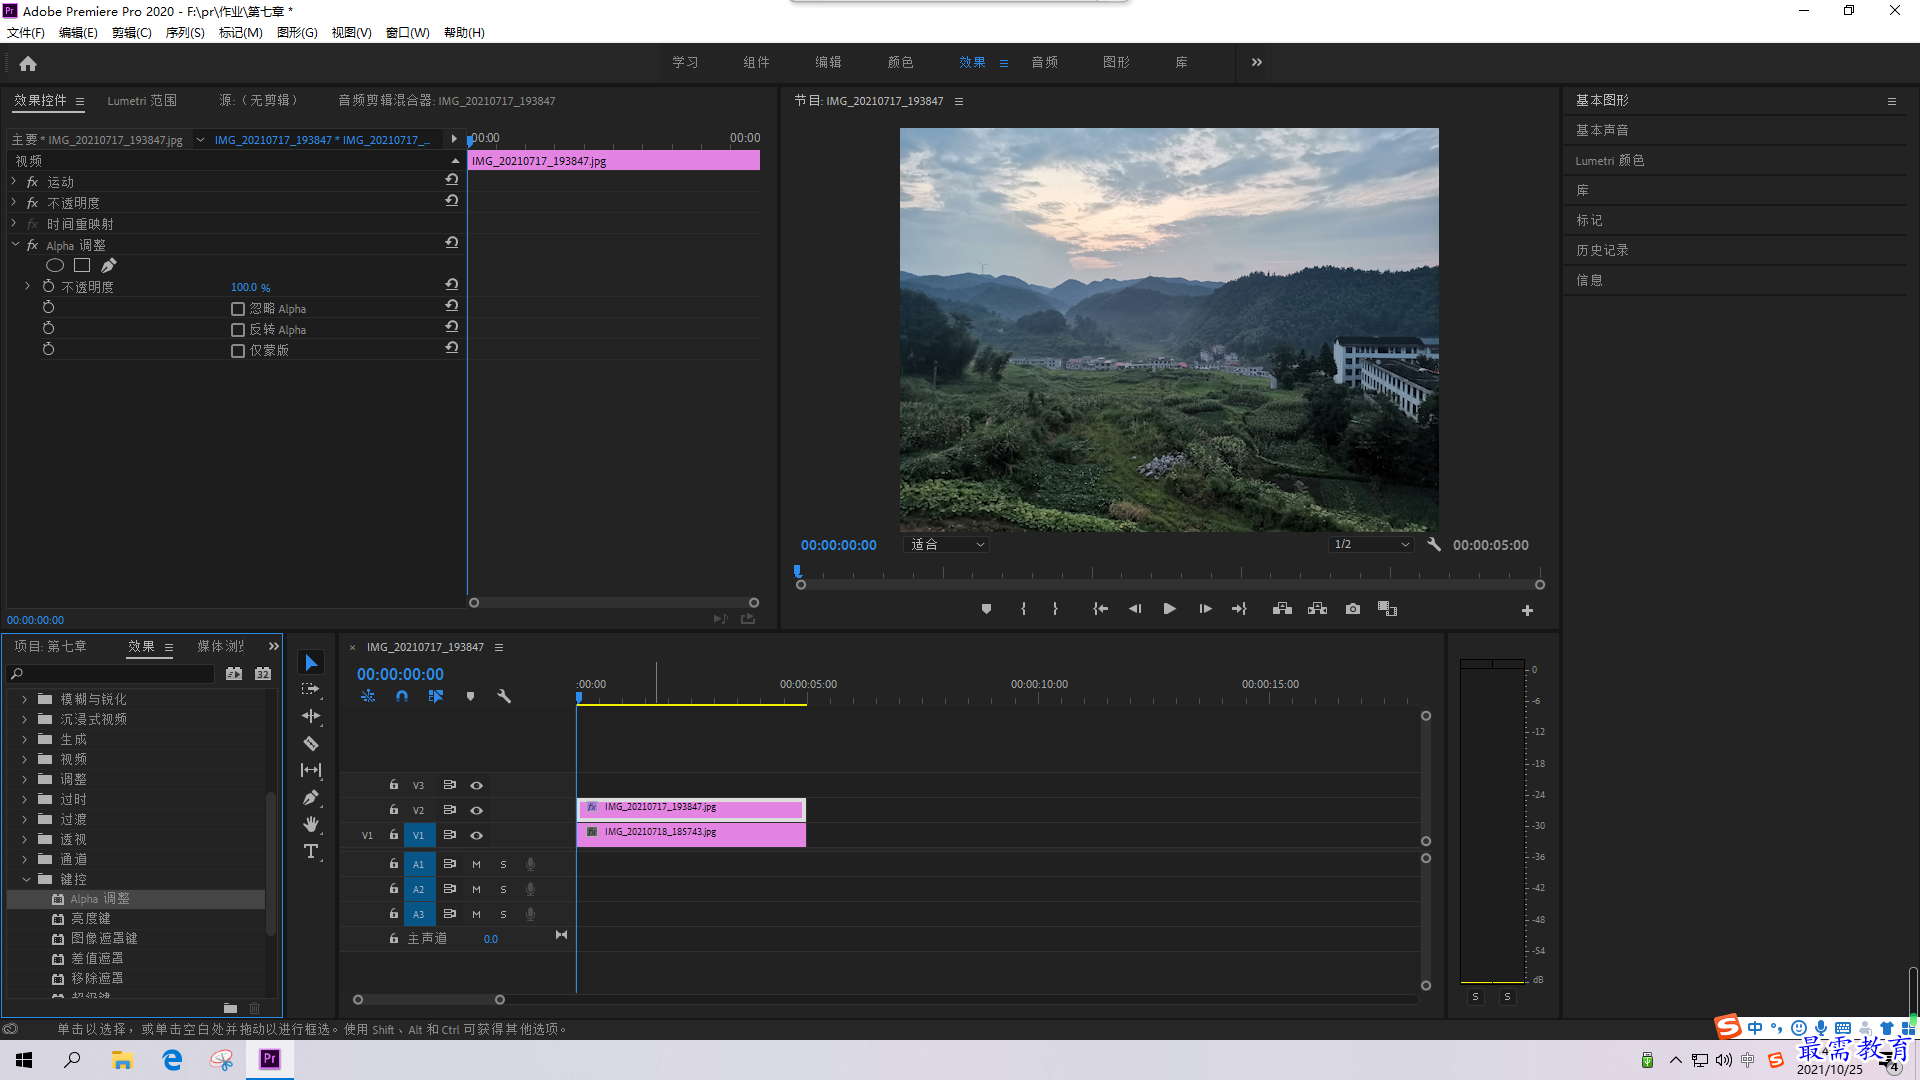The height and width of the screenshot is (1080, 1920).
Task: Open the 序列(S) menu
Action: tap(185, 33)
